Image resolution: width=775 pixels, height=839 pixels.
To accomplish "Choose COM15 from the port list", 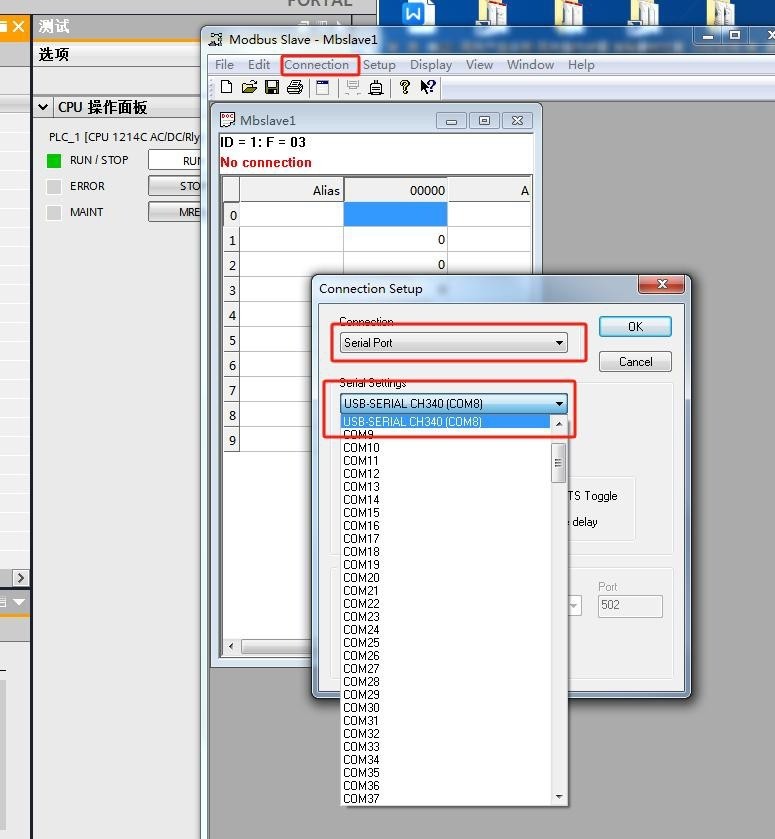I will (x=445, y=513).
